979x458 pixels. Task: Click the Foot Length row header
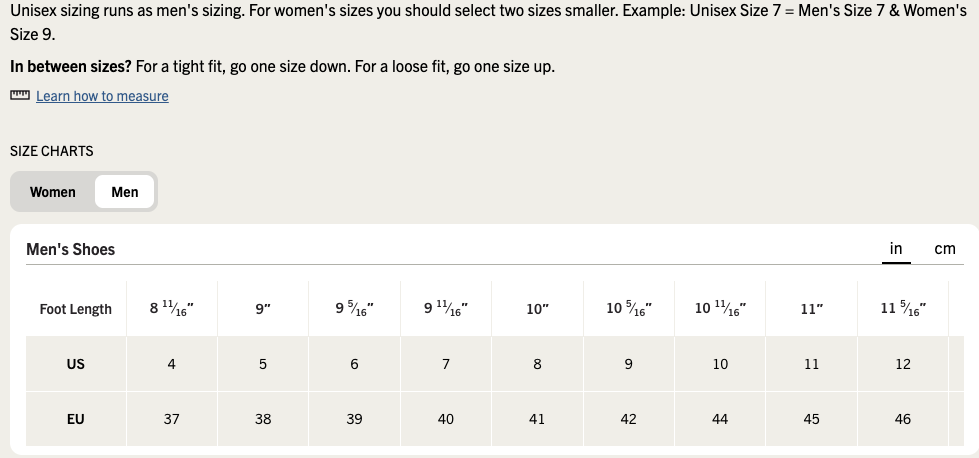[76, 309]
